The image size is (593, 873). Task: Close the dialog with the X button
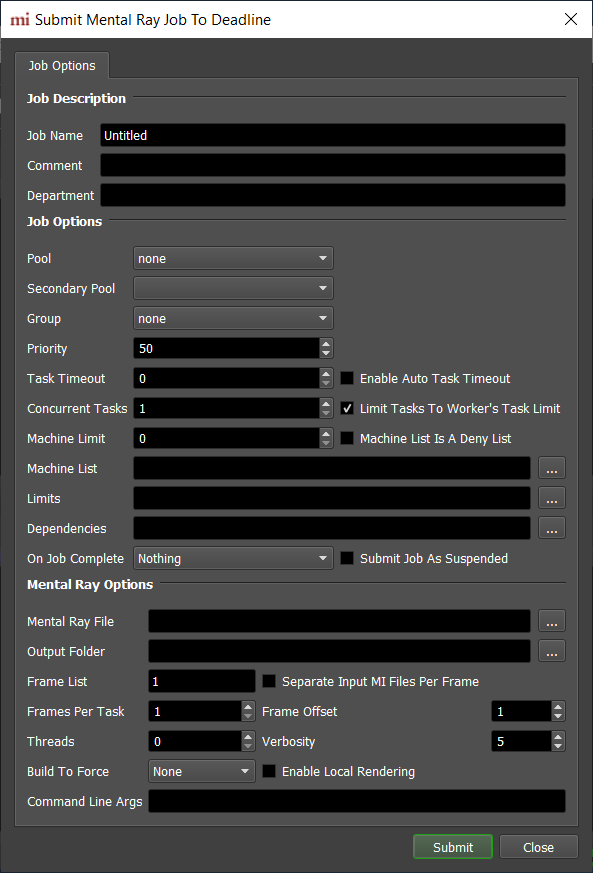571,19
